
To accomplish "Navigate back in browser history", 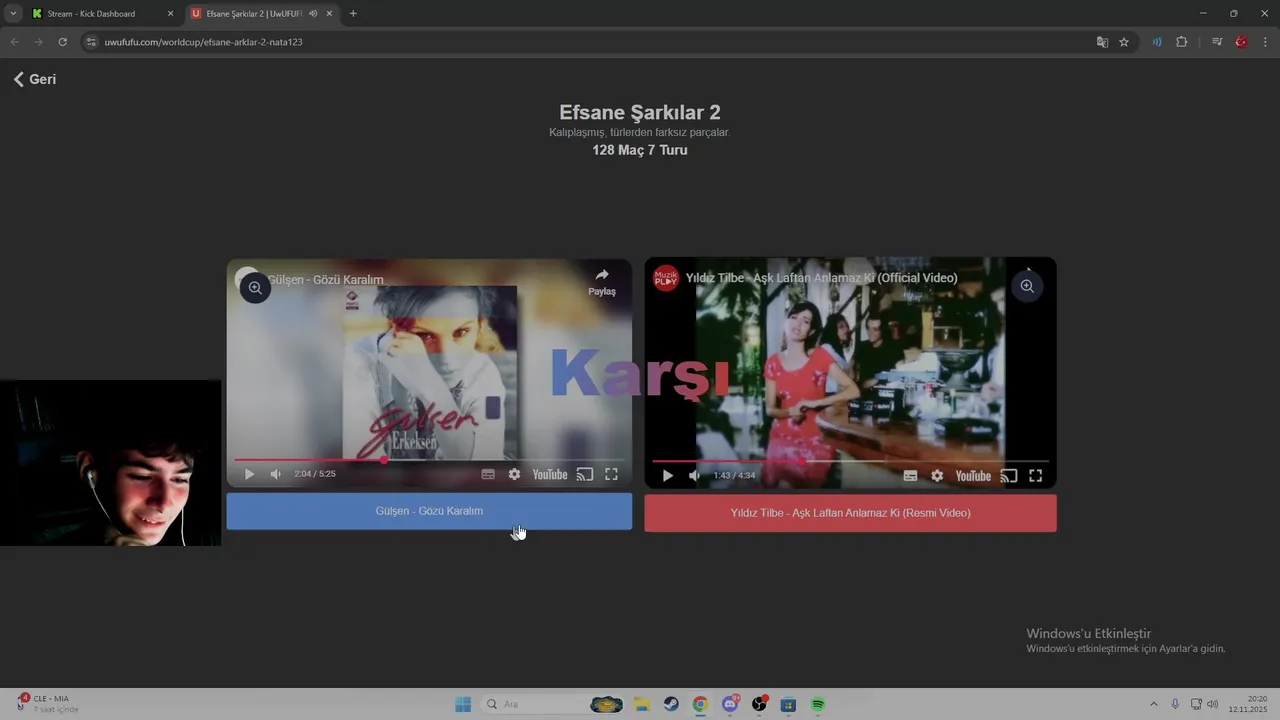I will [x=14, y=42].
